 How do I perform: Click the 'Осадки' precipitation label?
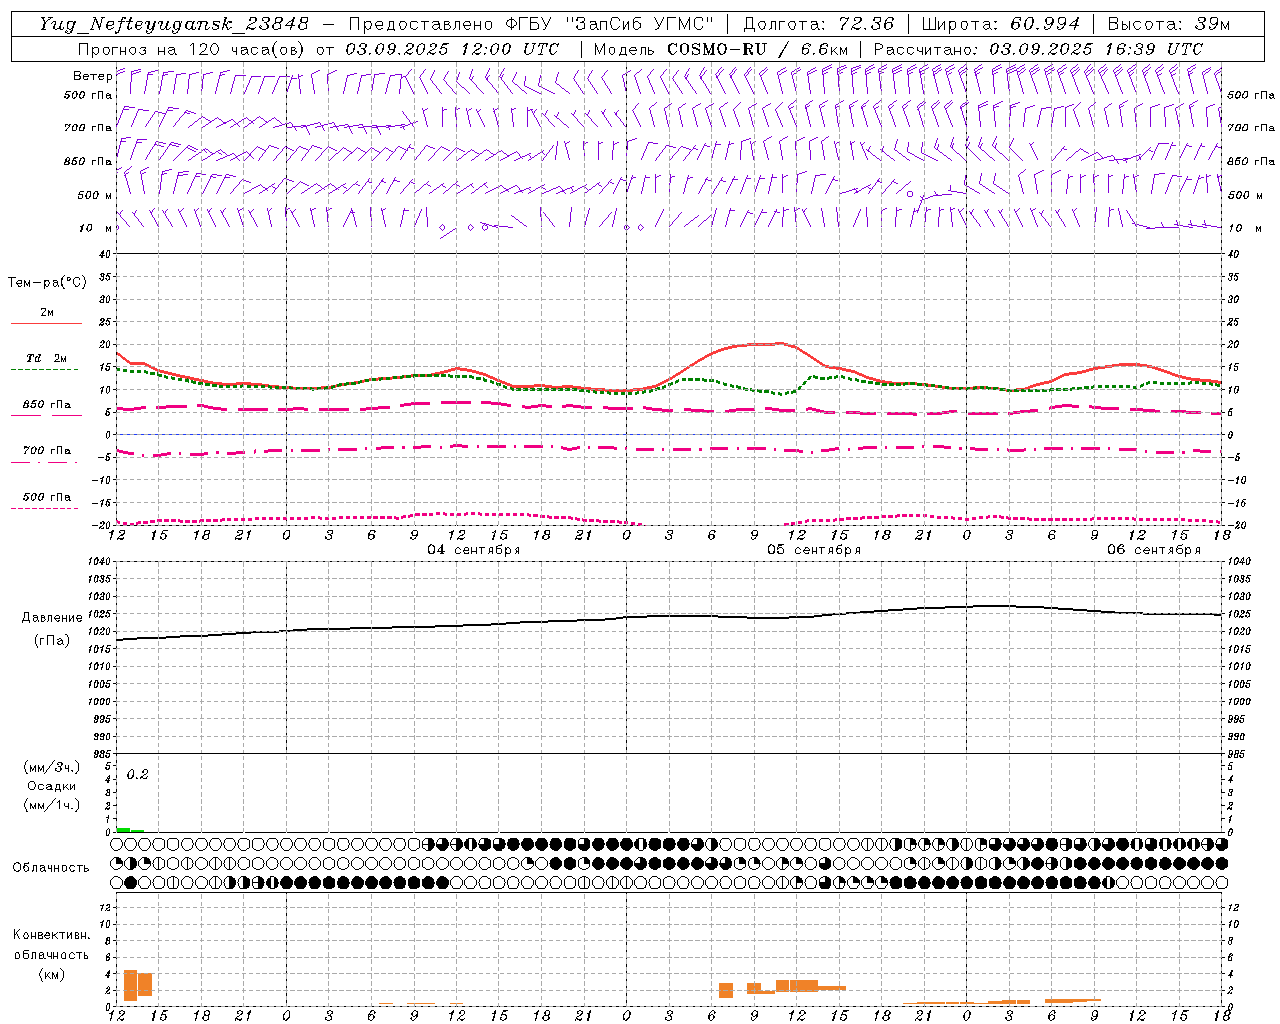(52, 786)
